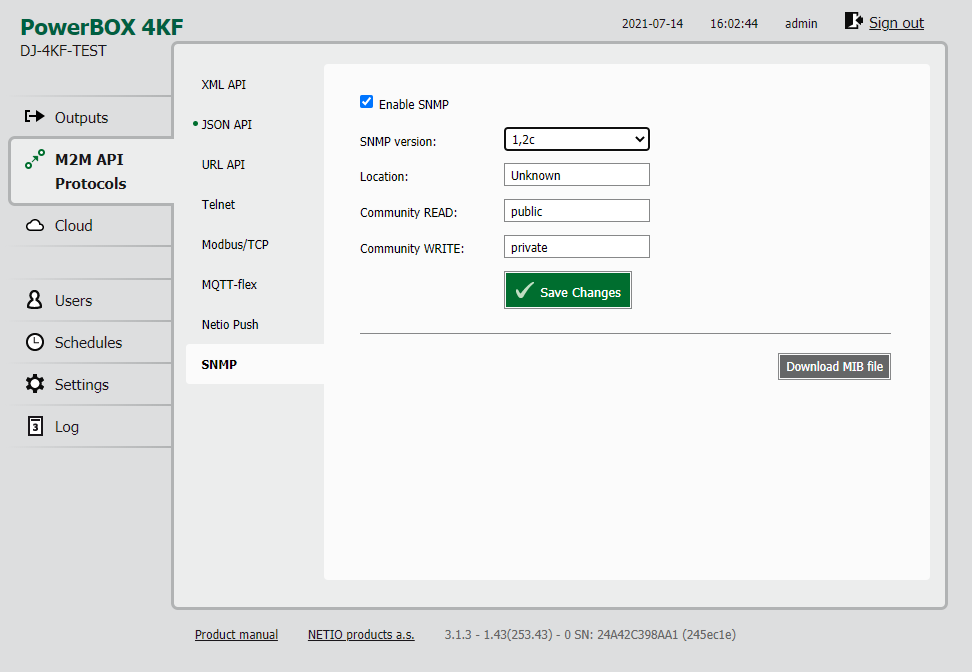Go to MQTT-flex protocol tab
The height and width of the screenshot is (672, 972).
pos(230,285)
